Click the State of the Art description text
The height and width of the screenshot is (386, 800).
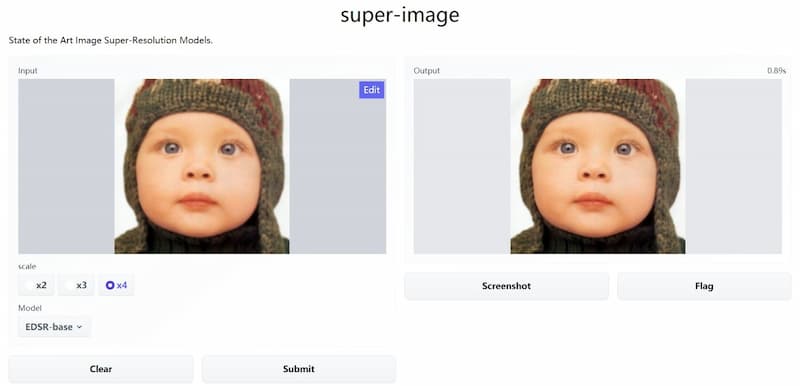pyautogui.click(x=111, y=40)
